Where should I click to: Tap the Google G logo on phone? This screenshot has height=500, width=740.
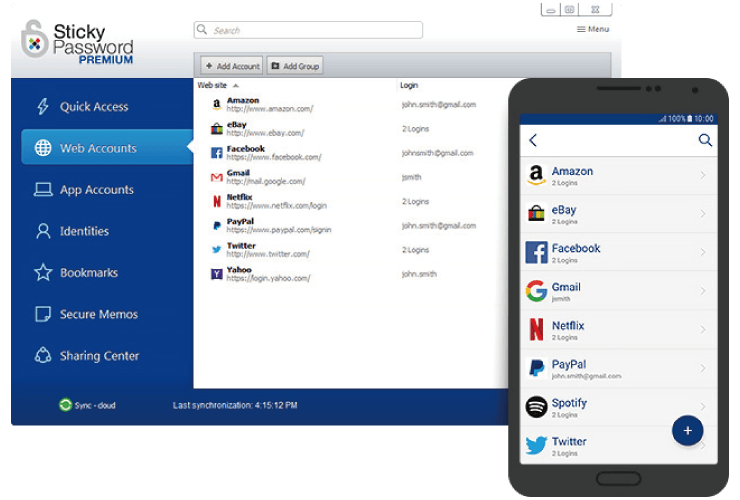pyautogui.click(x=537, y=291)
